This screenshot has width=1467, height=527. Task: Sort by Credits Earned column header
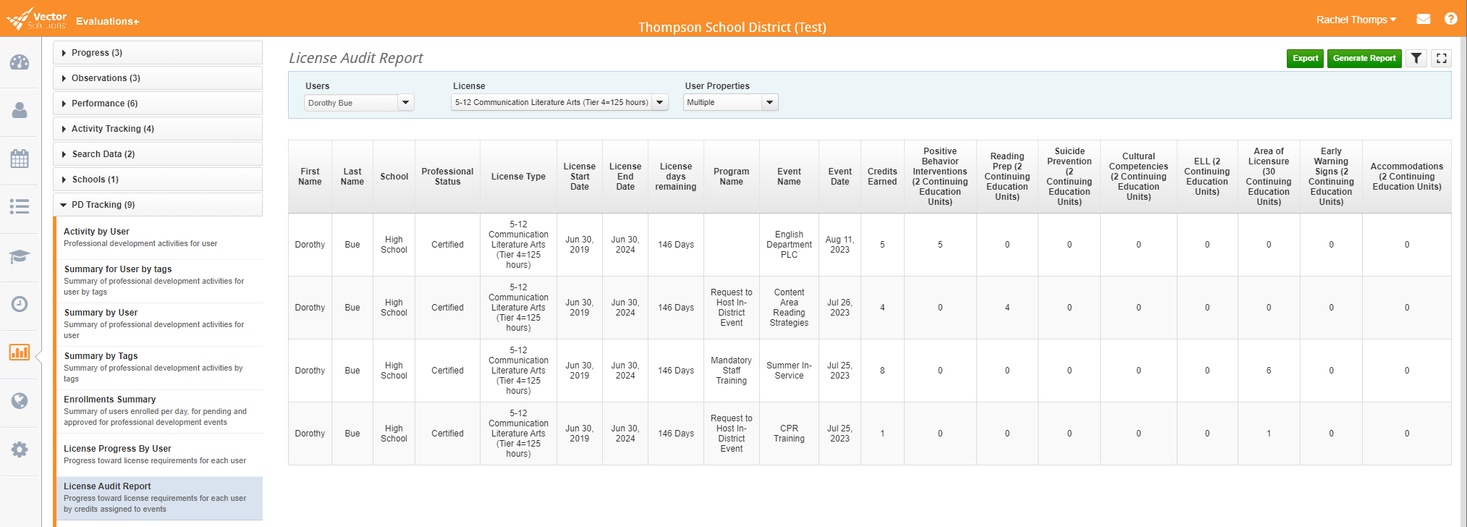tap(882, 176)
